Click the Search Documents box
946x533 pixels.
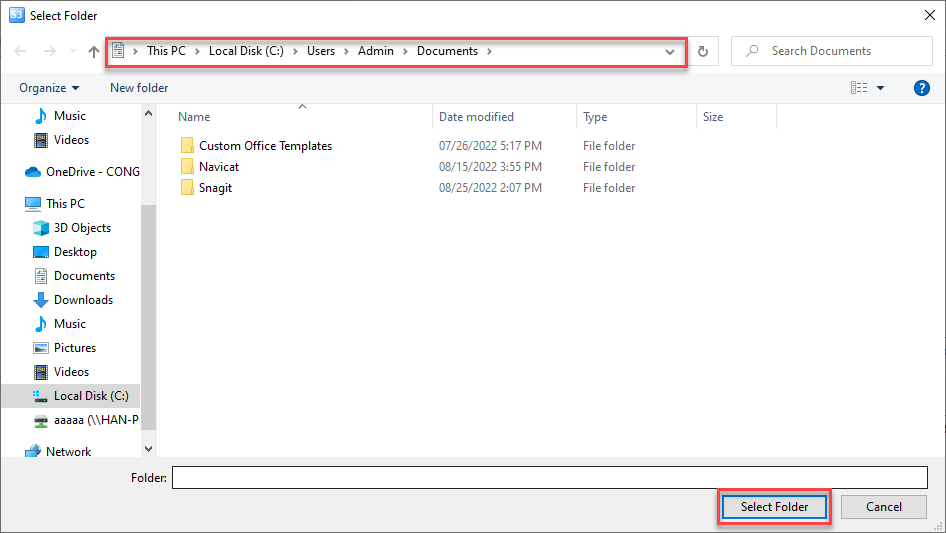(840, 51)
